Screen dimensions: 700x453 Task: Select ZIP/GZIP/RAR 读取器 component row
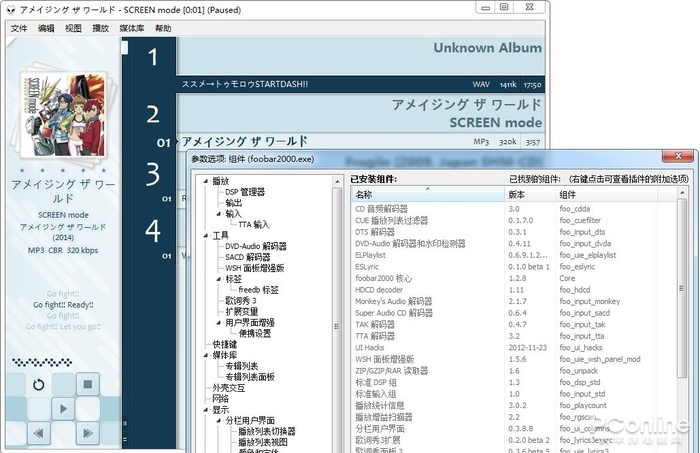tap(514, 371)
